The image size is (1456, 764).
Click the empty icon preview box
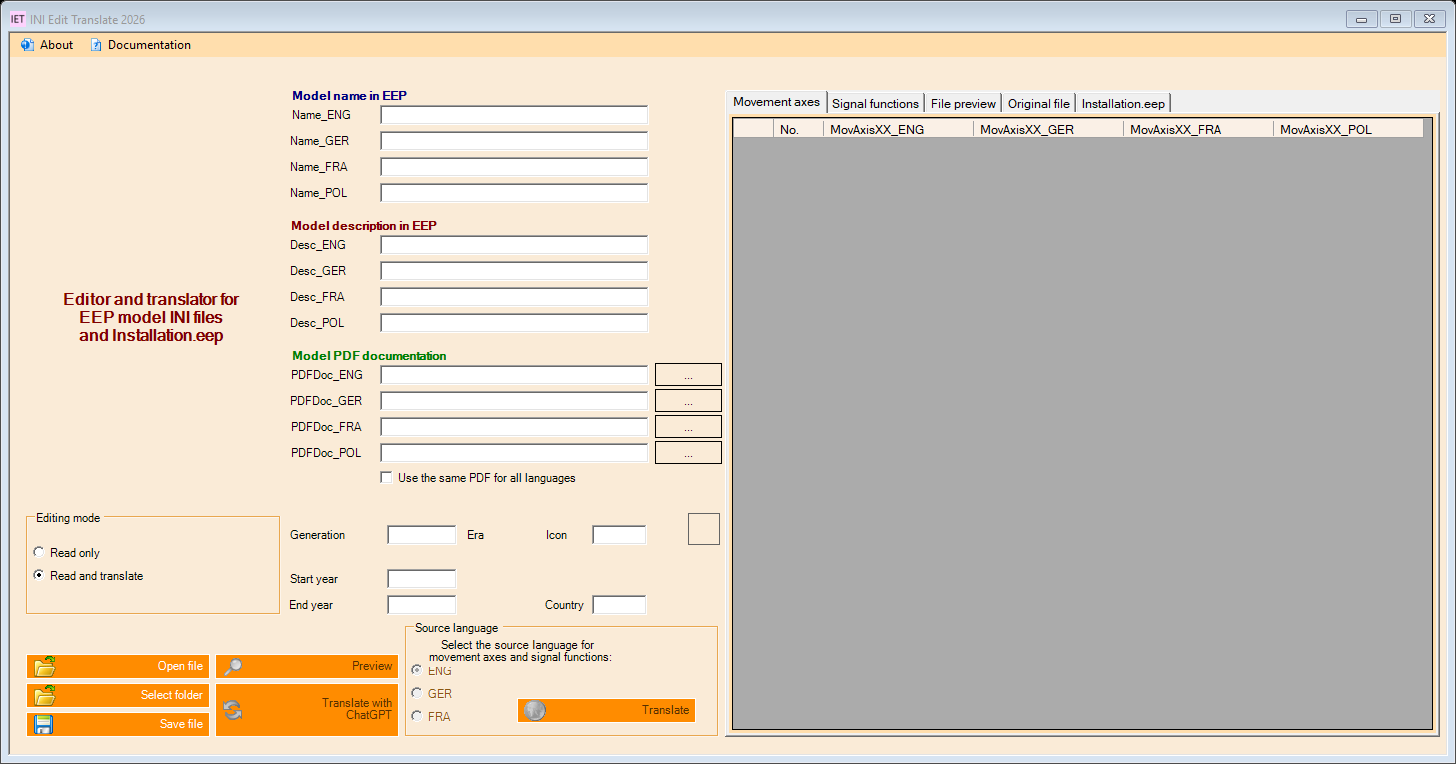704,529
